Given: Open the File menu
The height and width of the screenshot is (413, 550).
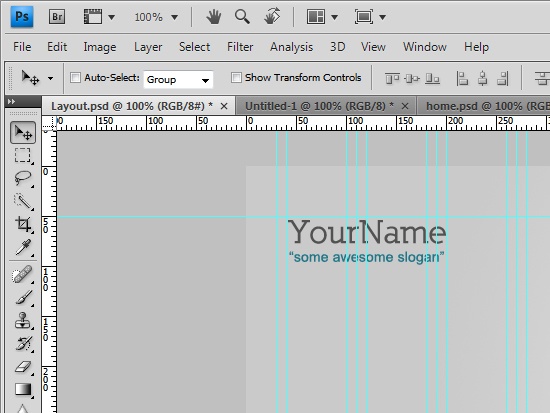Looking at the screenshot, I should tap(22, 47).
